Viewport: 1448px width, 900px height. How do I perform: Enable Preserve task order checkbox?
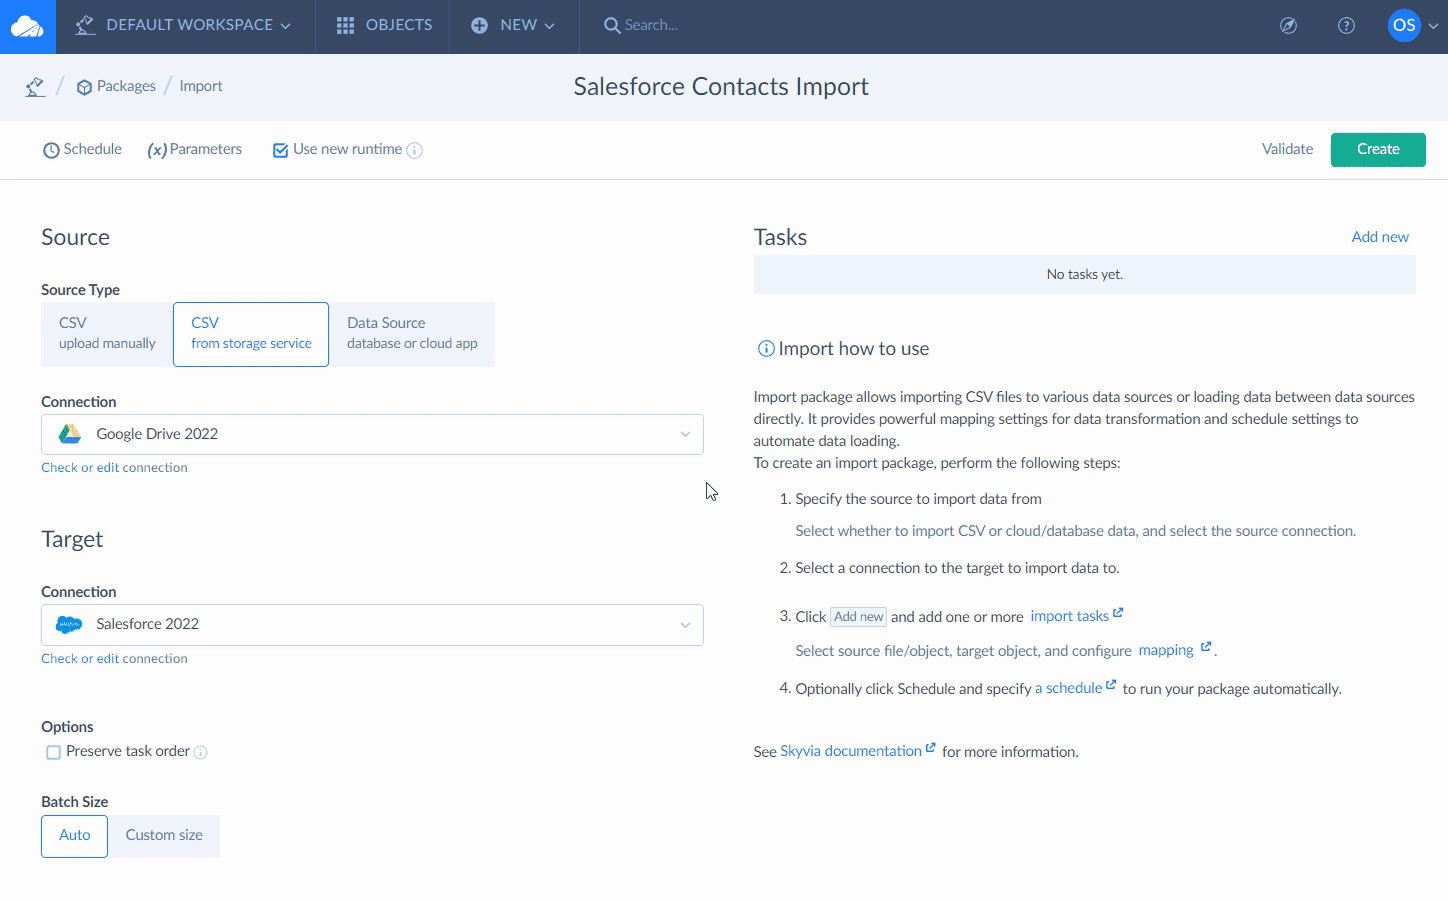click(x=54, y=752)
